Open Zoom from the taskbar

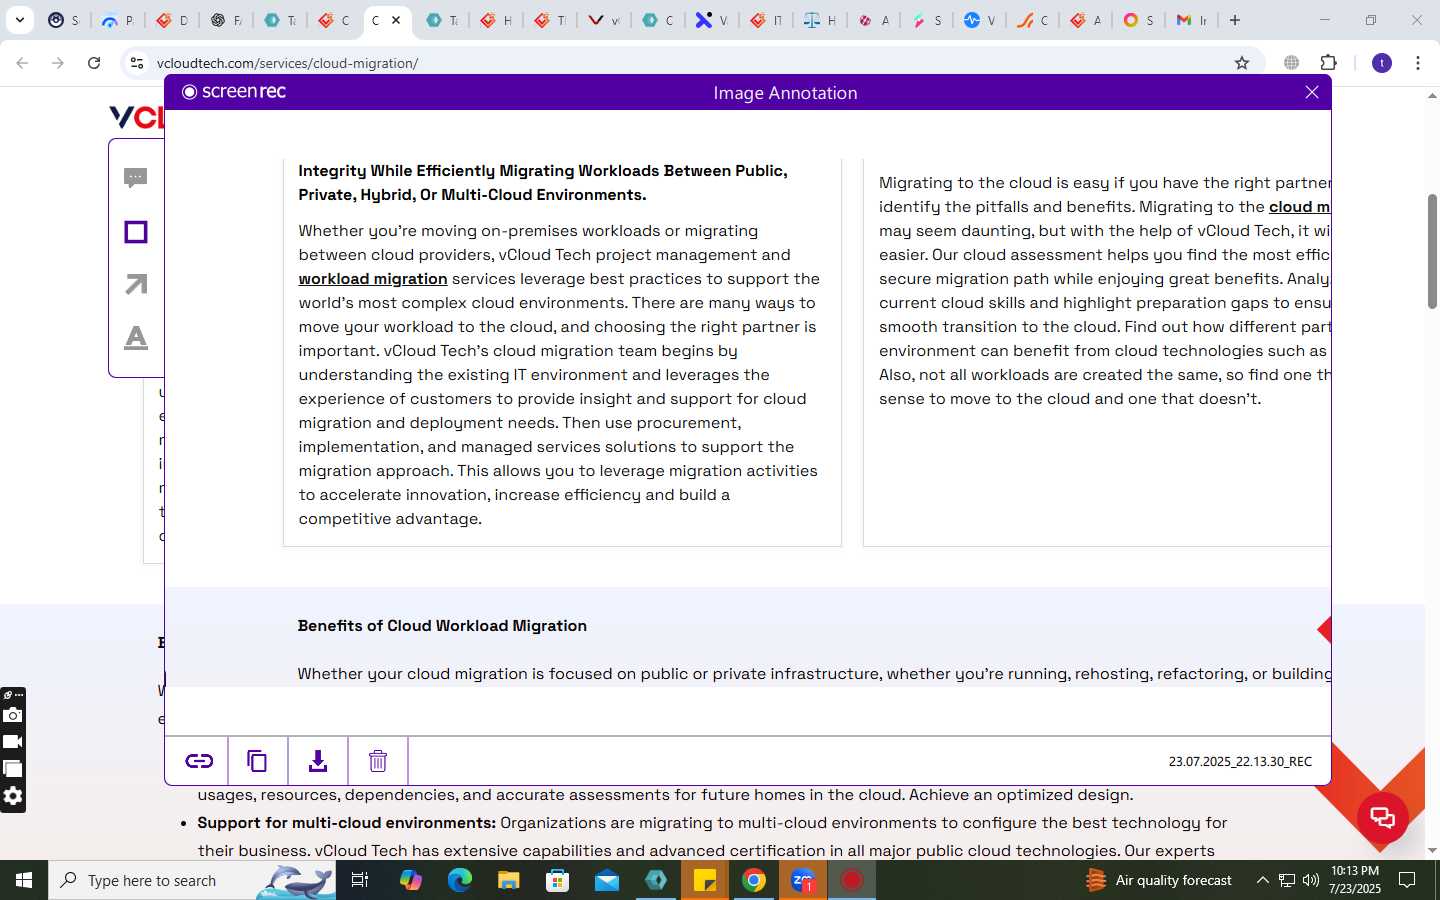803,880
